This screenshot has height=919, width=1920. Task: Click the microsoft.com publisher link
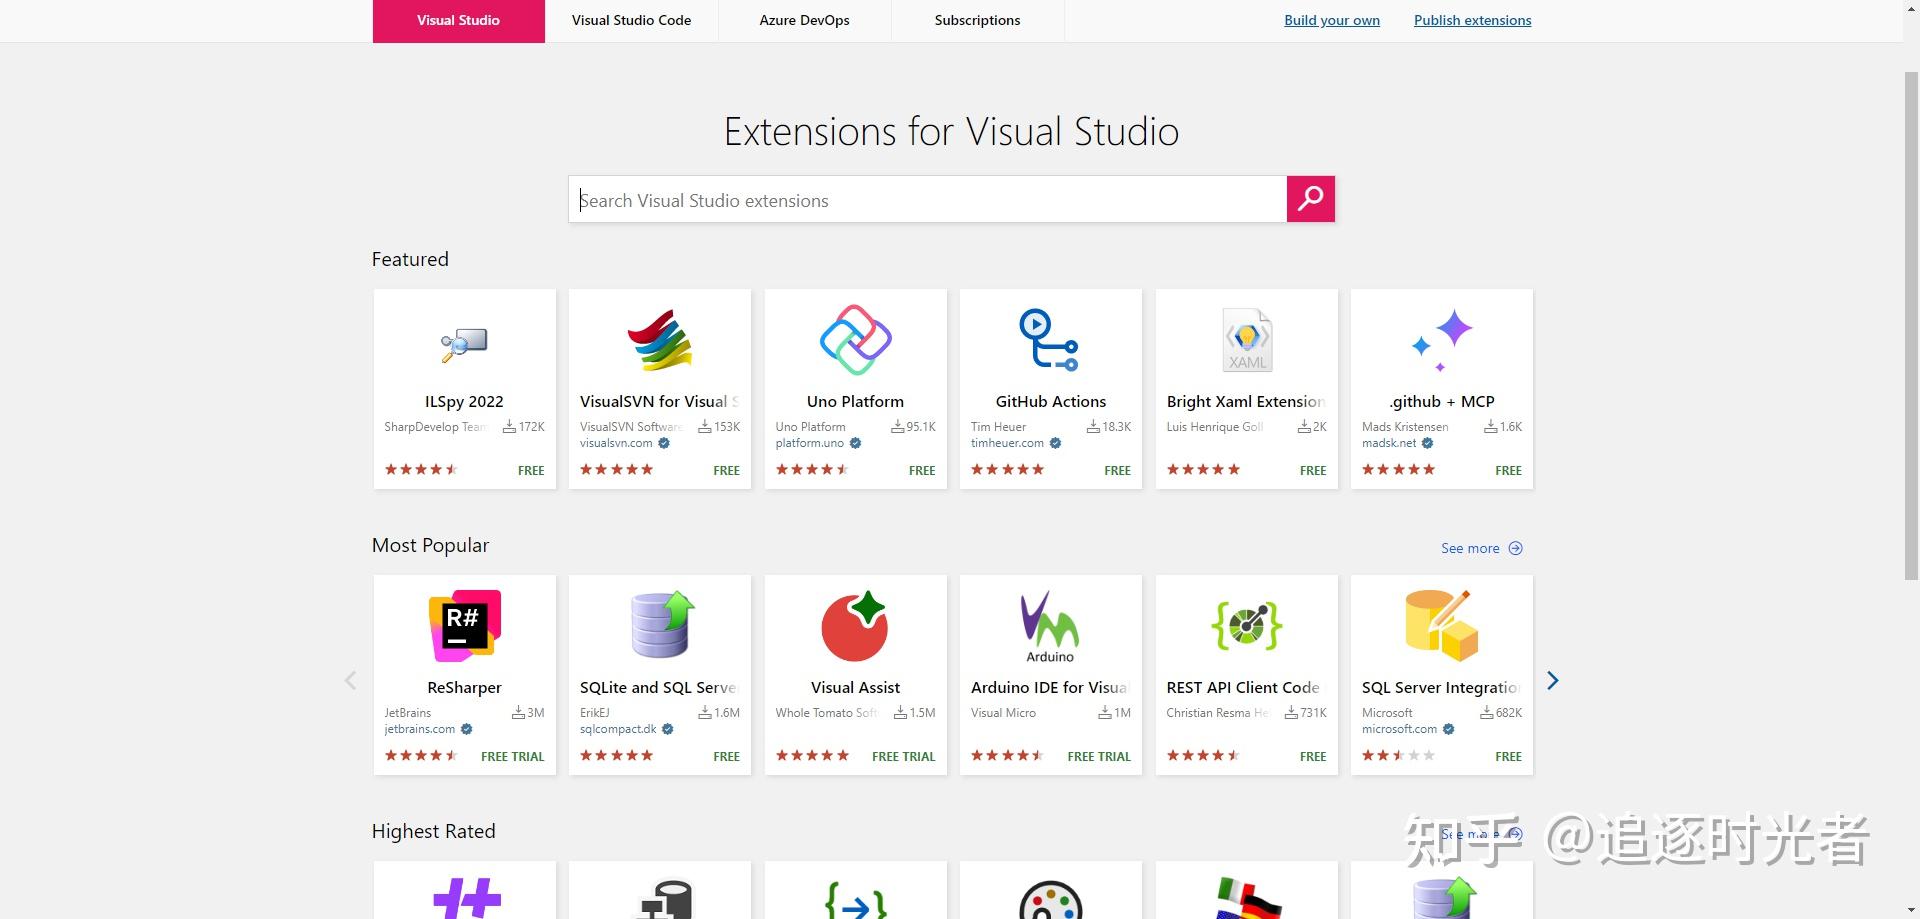click(x=1399, y=729)
